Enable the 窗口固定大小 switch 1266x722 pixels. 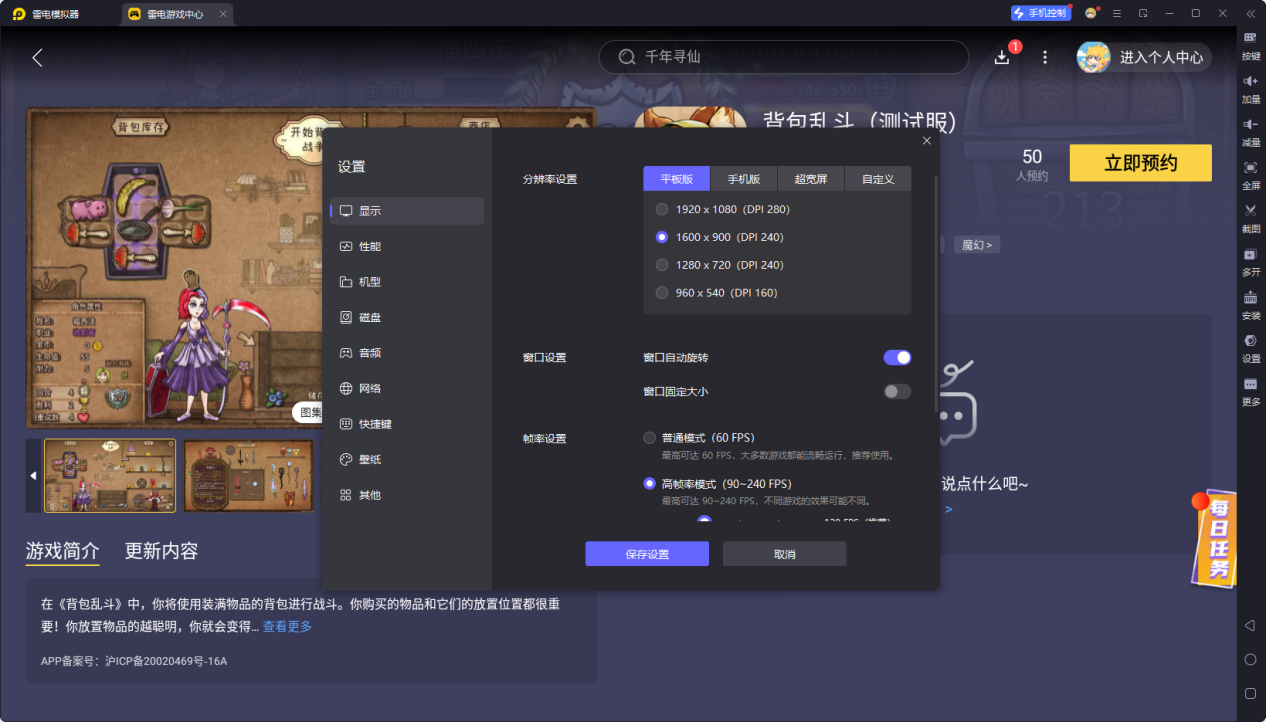(897, 391)
